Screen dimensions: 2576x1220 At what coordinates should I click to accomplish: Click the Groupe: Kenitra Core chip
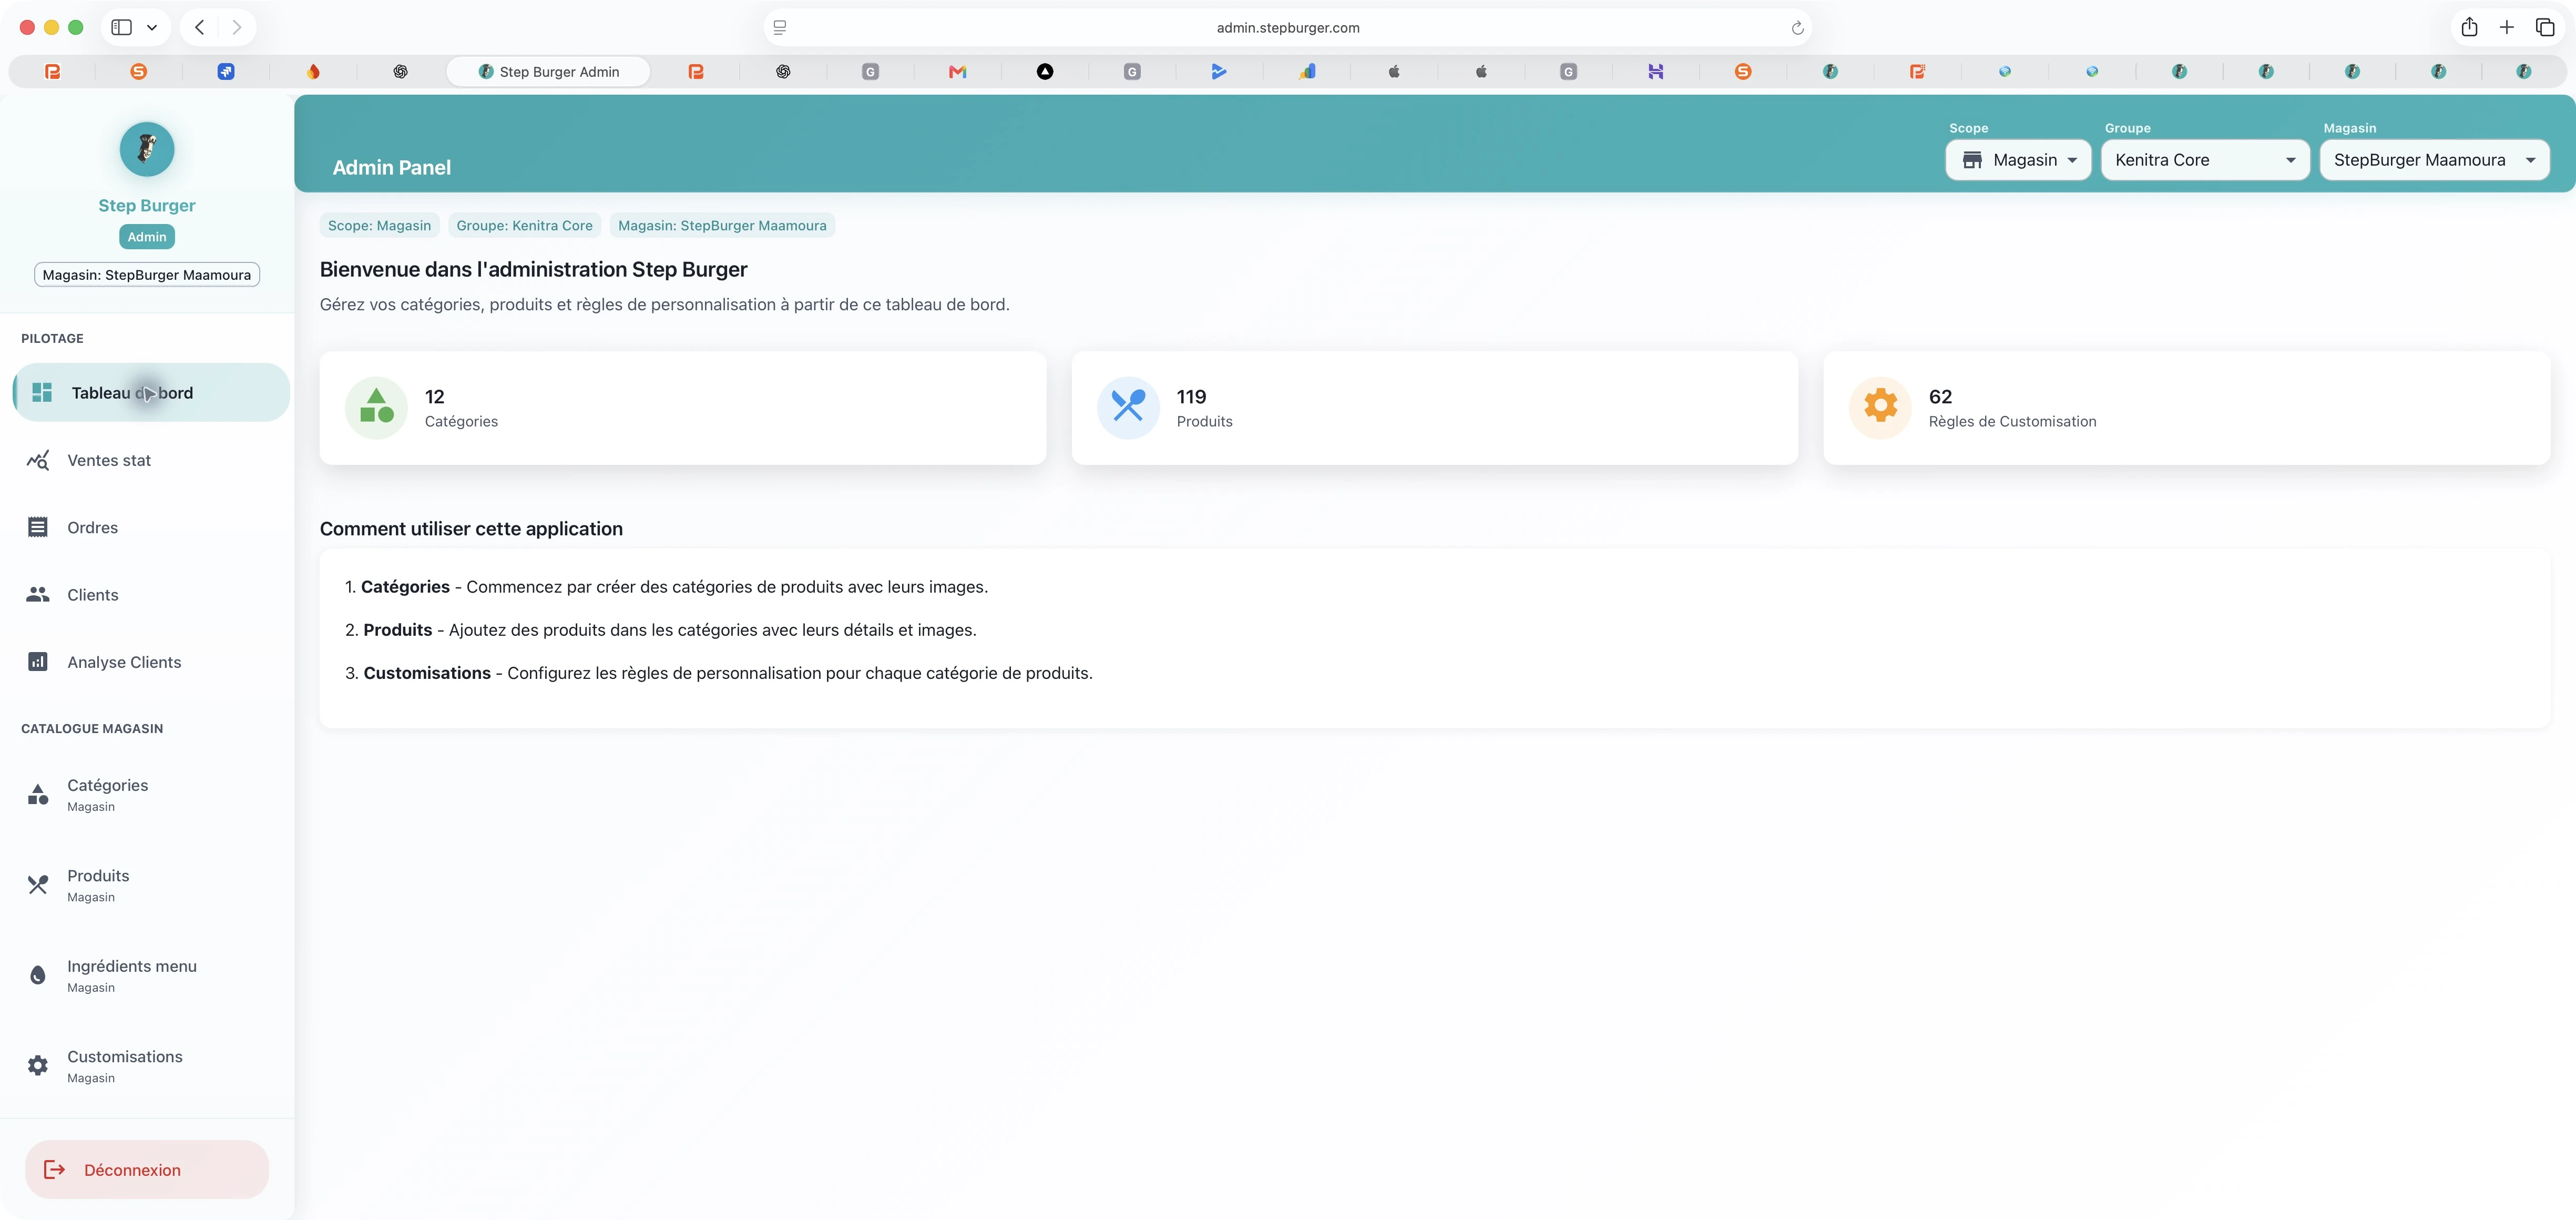click(x=524, y=225)
